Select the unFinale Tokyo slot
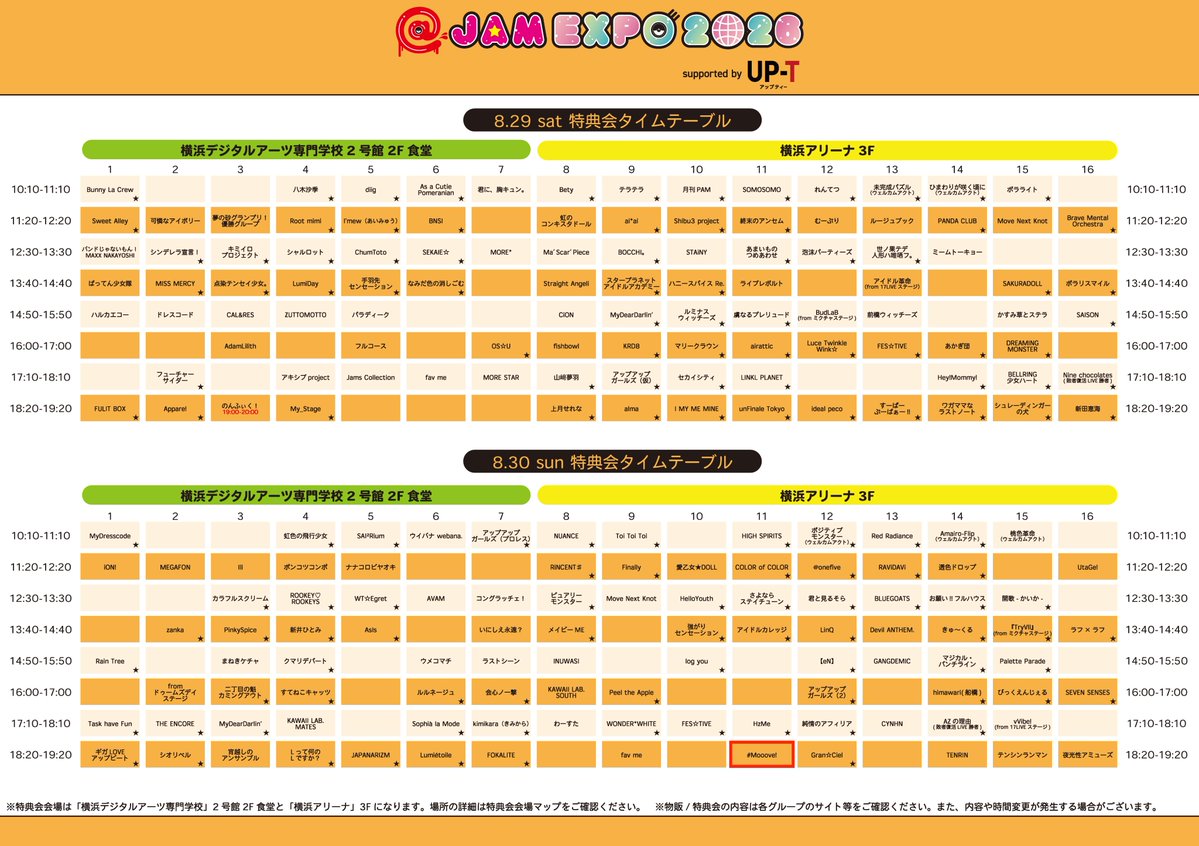This screenshot has width=1199, height=846. [x=762, y=408]
